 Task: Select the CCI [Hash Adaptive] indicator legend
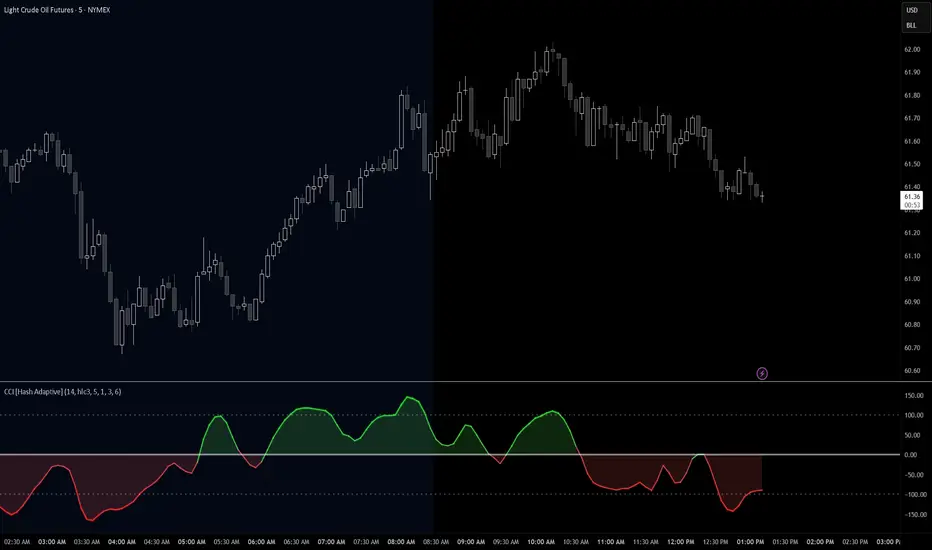click(x=62, y=392)
